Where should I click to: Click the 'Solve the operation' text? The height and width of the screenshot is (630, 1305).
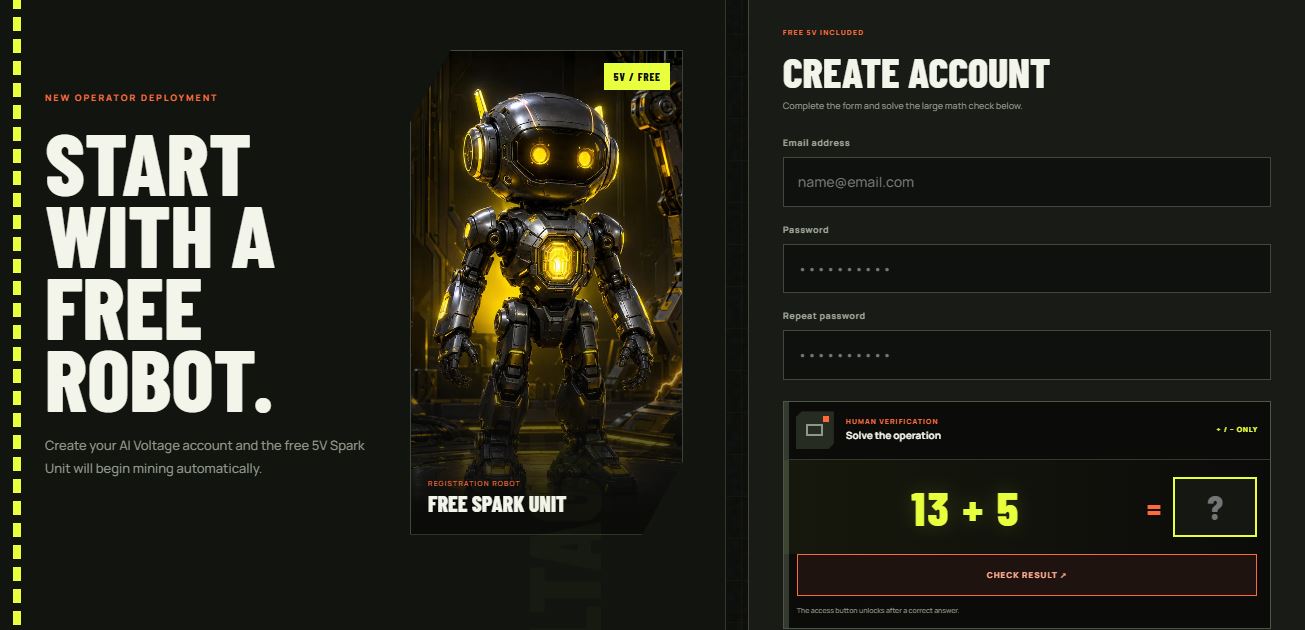click(893, 436)
